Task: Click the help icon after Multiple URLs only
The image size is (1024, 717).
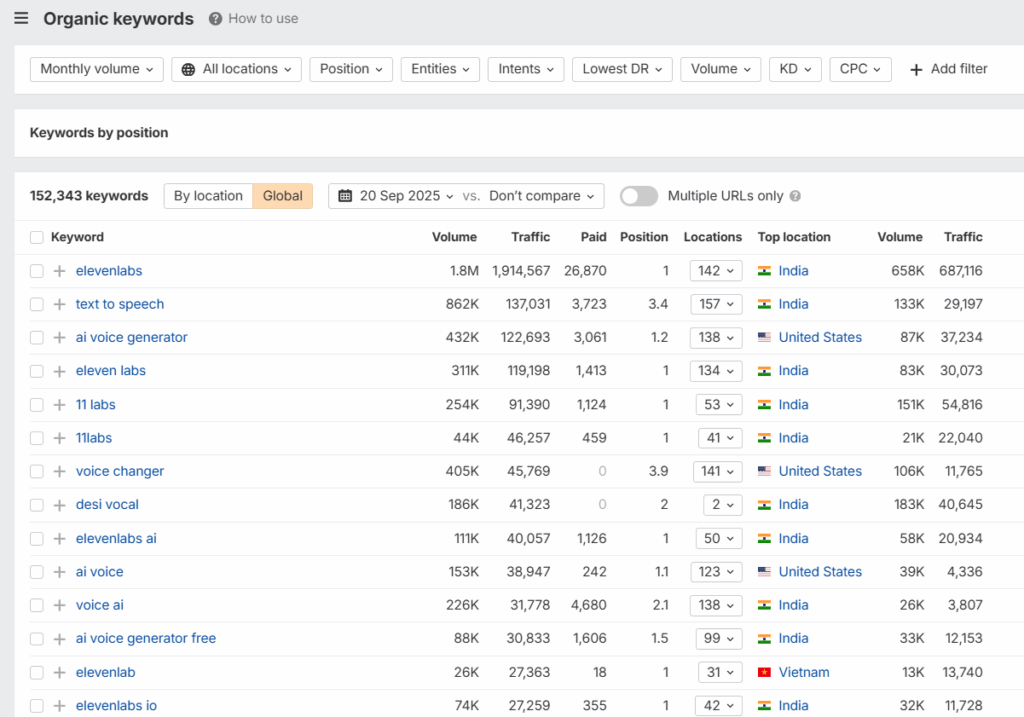Action: click(795, 196)
